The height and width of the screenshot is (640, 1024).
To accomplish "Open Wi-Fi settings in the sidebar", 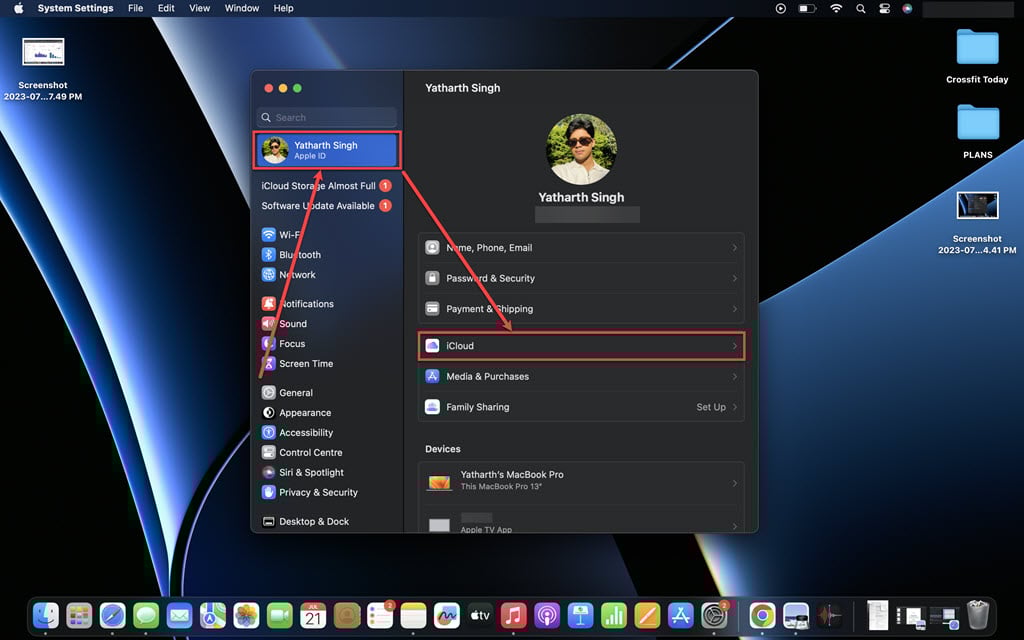I will coord(280,235).
